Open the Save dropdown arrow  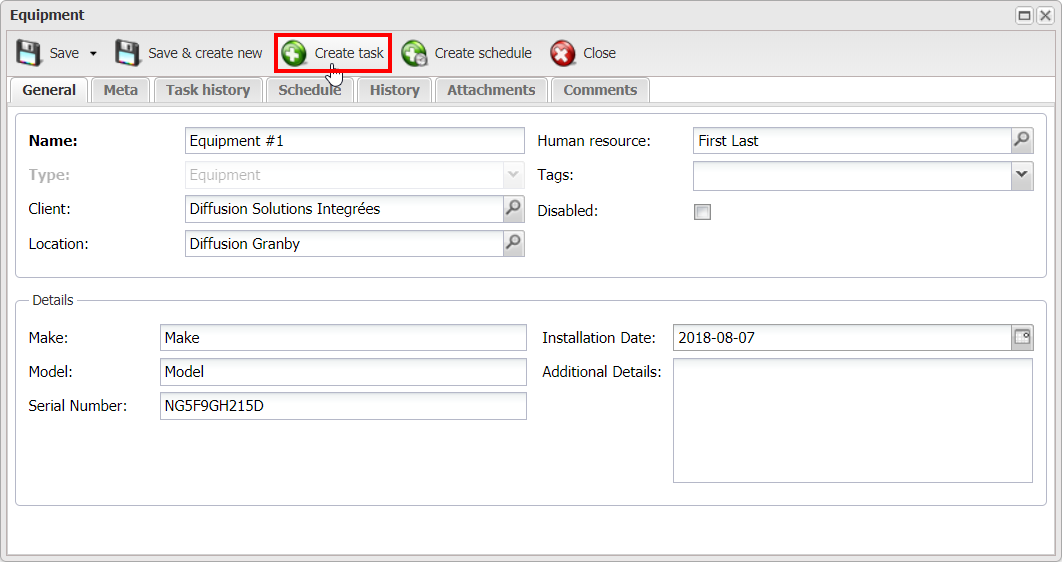click(93, 53)
